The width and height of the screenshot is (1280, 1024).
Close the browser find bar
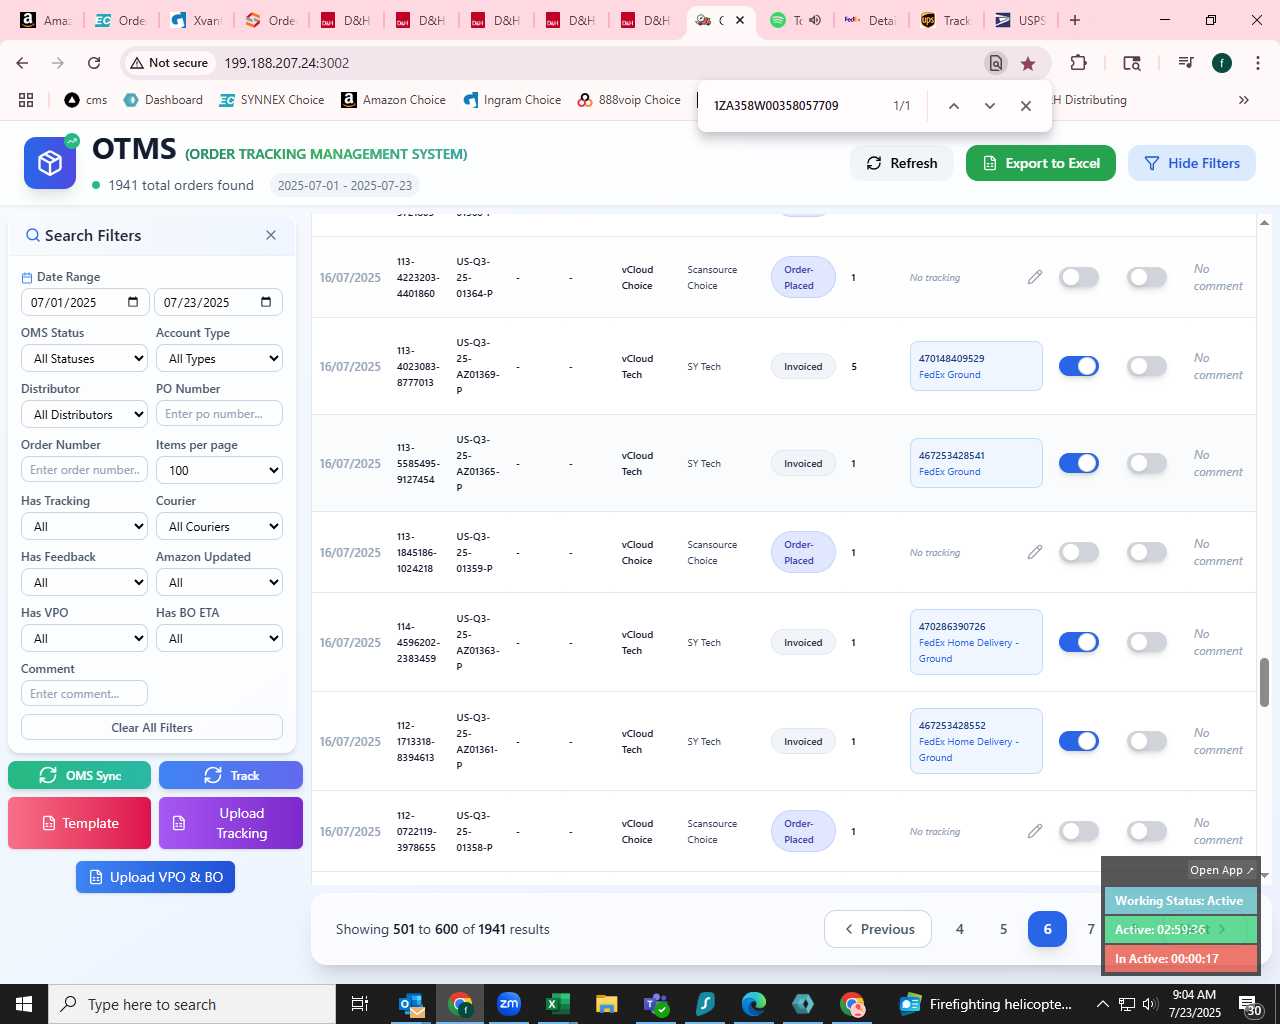pos(1026,106)
